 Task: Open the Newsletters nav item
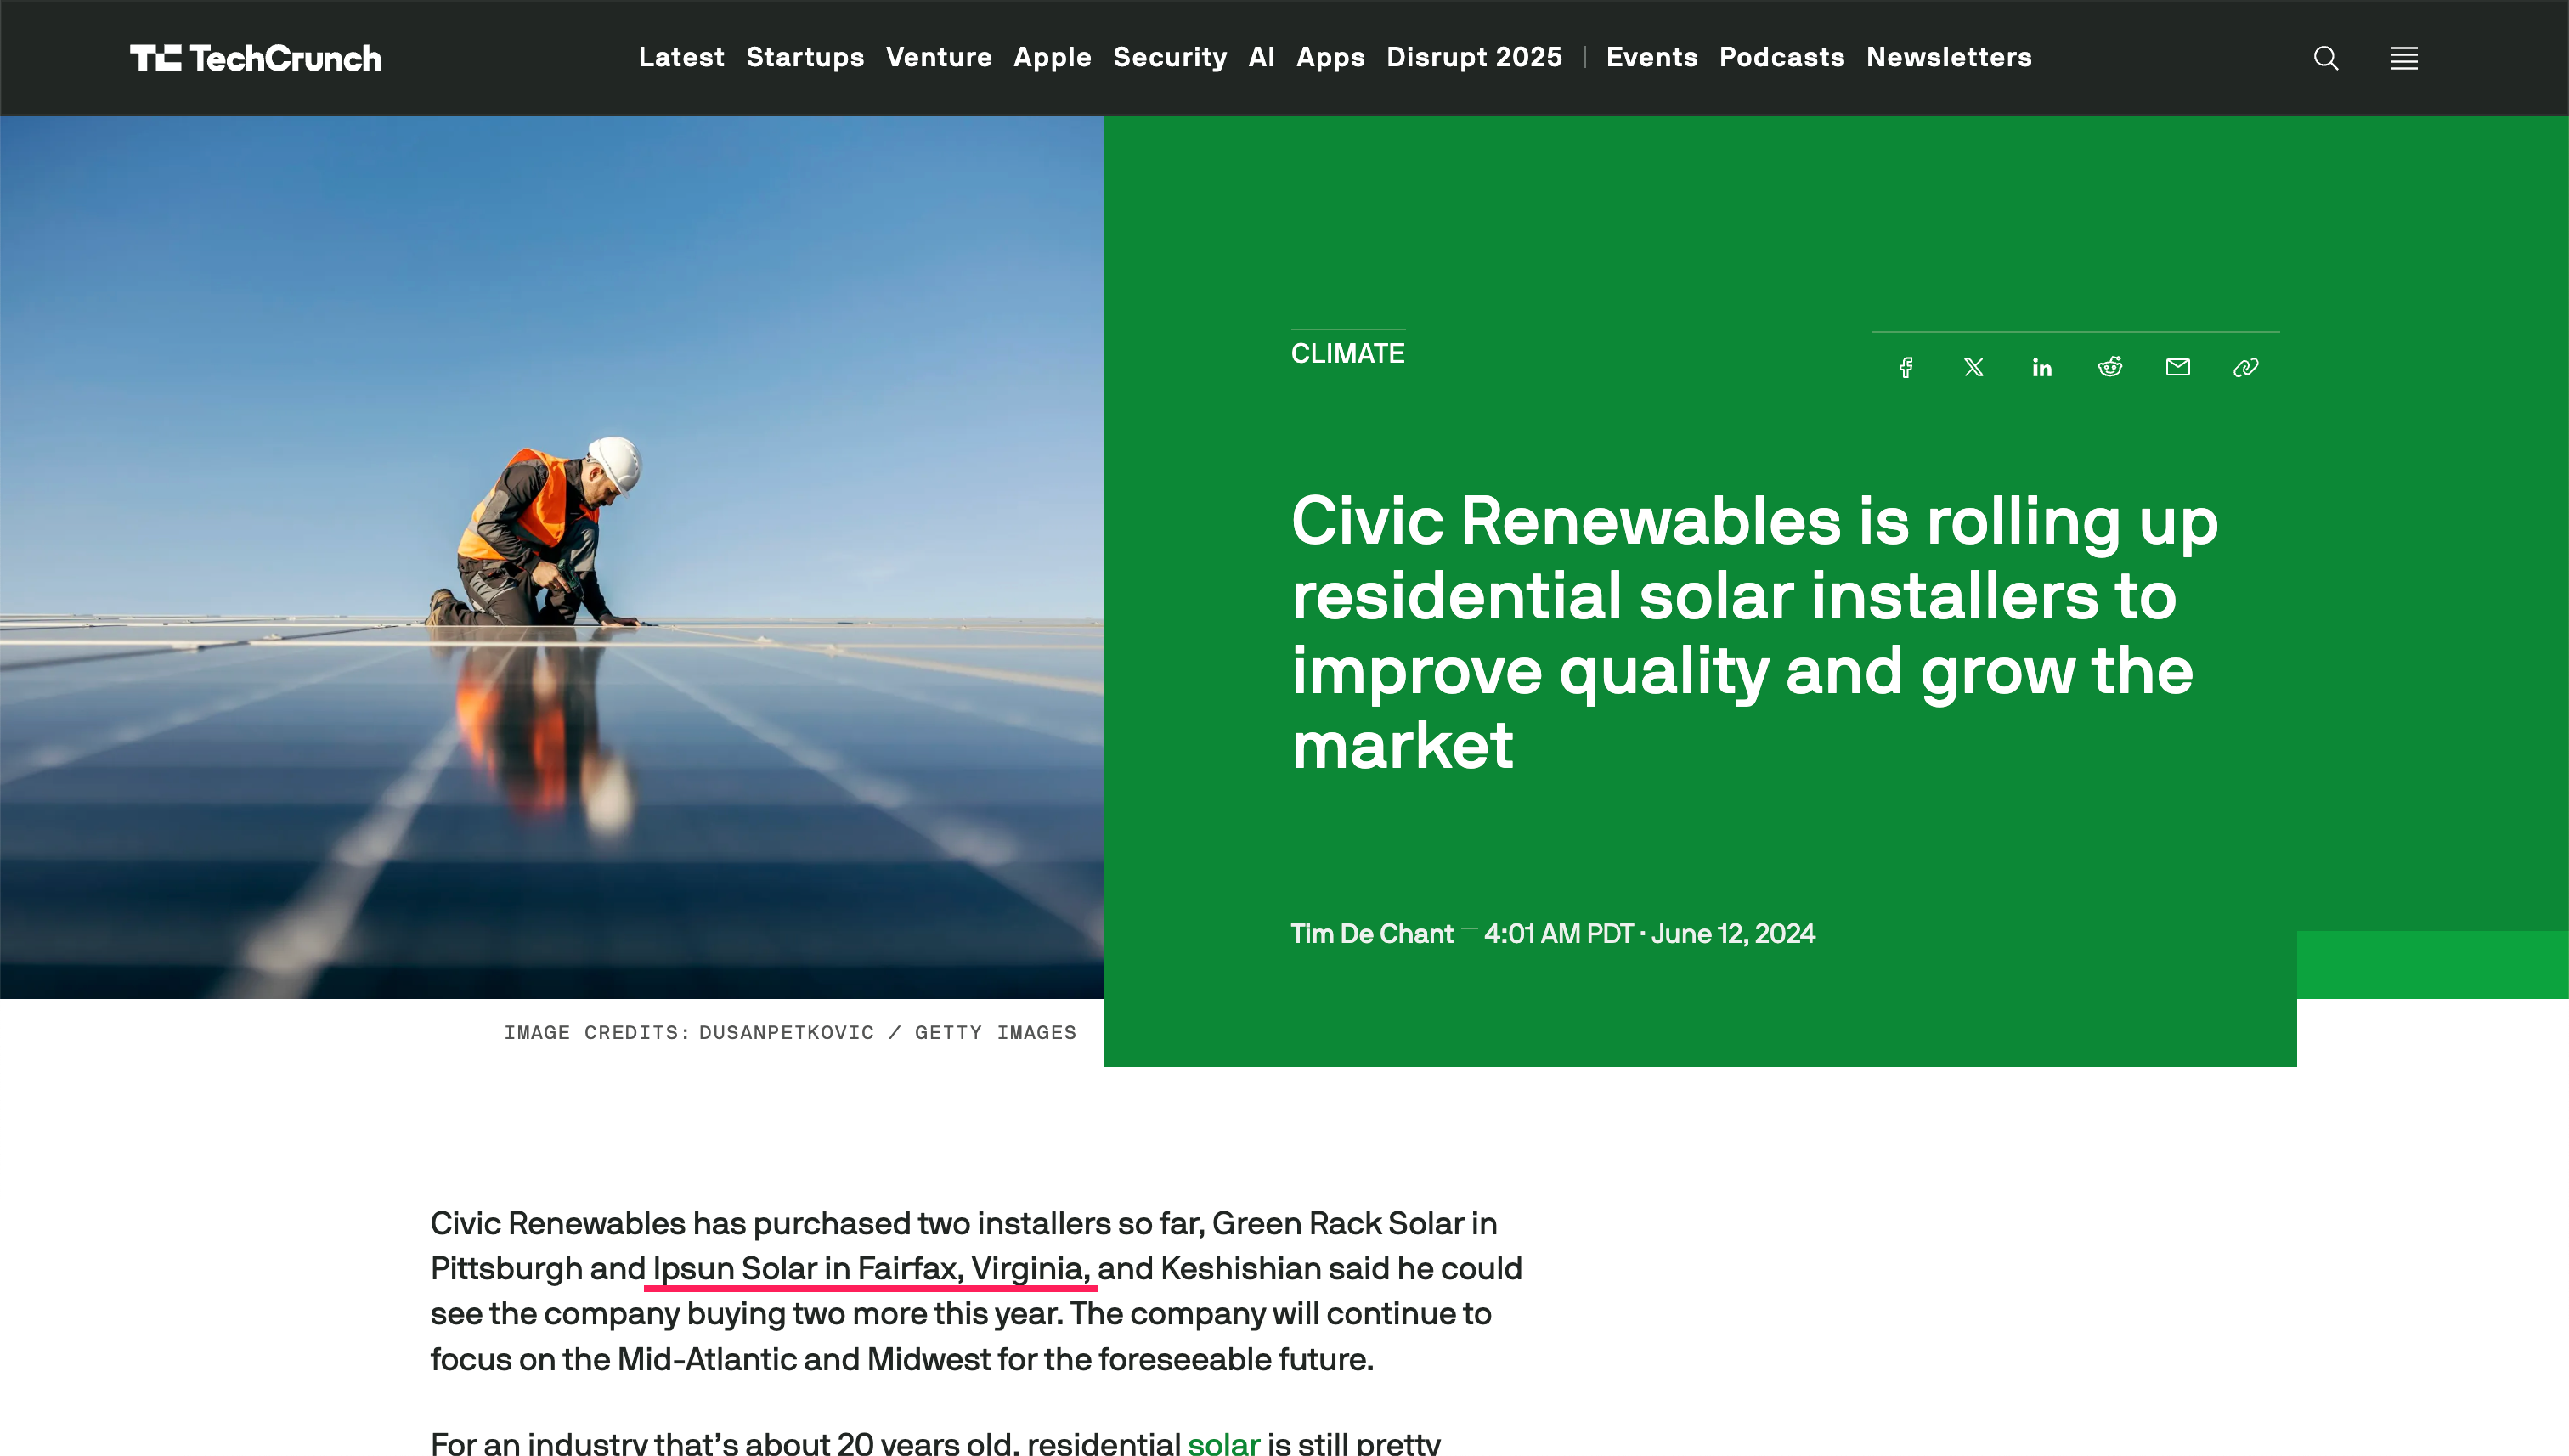pyautogui.click(x=1948, y=57)
